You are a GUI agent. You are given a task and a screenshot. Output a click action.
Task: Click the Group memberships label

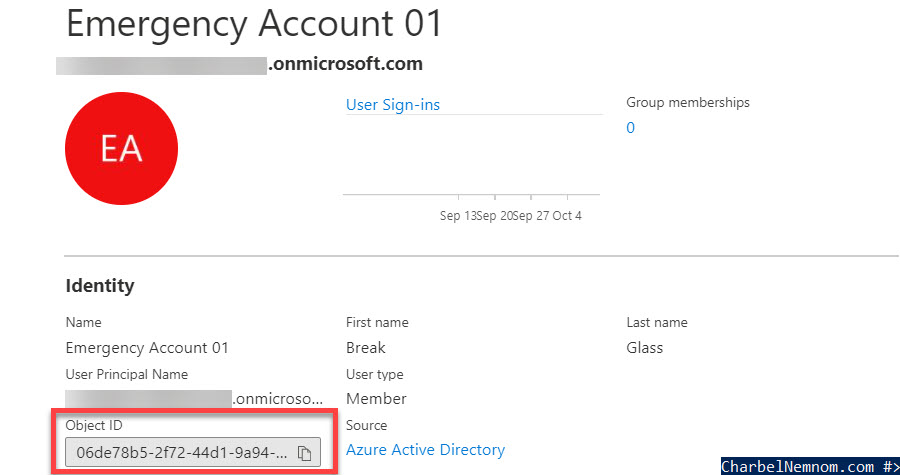click(x=688, y=103)
